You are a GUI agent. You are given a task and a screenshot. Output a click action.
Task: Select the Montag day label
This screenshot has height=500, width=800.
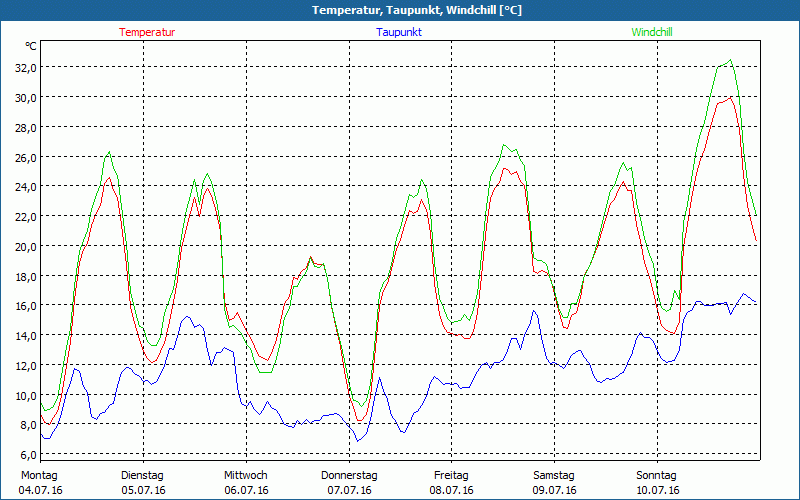(39, 475)
